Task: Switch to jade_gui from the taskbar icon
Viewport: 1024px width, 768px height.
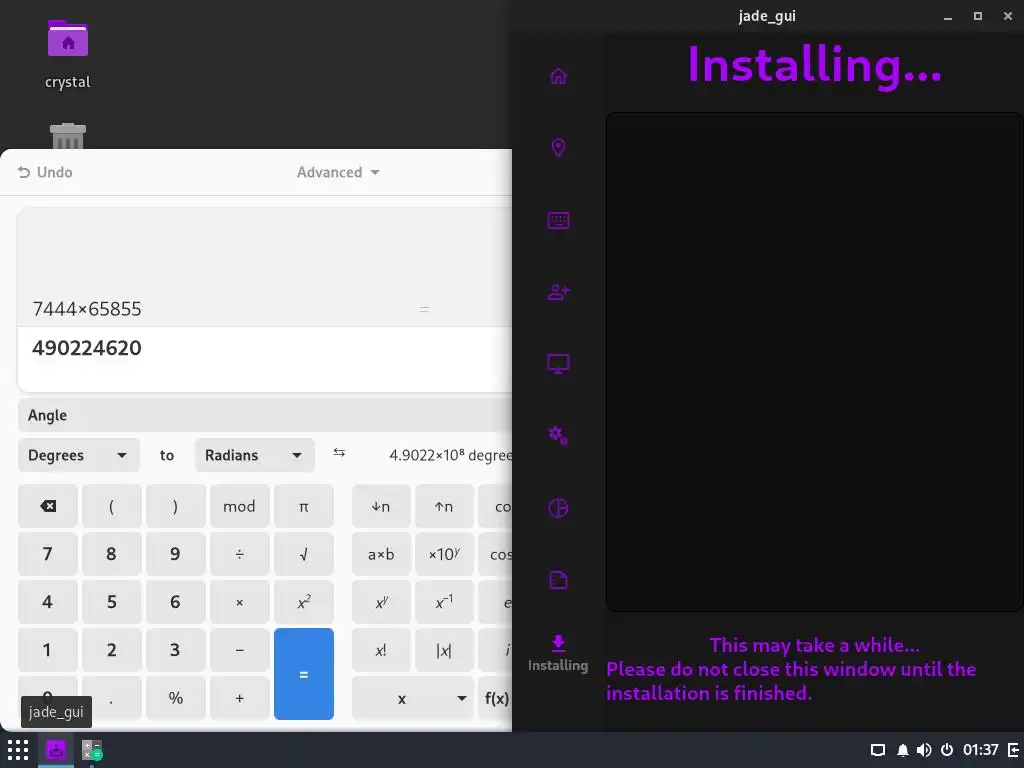Action: [56, 750]
